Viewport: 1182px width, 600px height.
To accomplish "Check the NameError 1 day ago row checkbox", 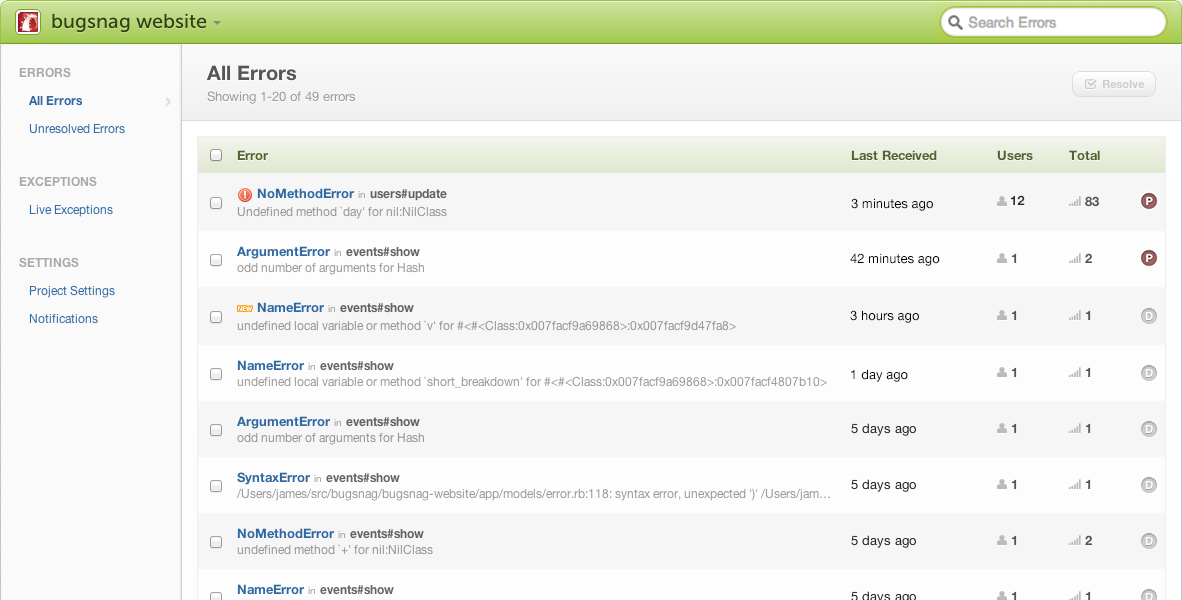I will (216, 374).
